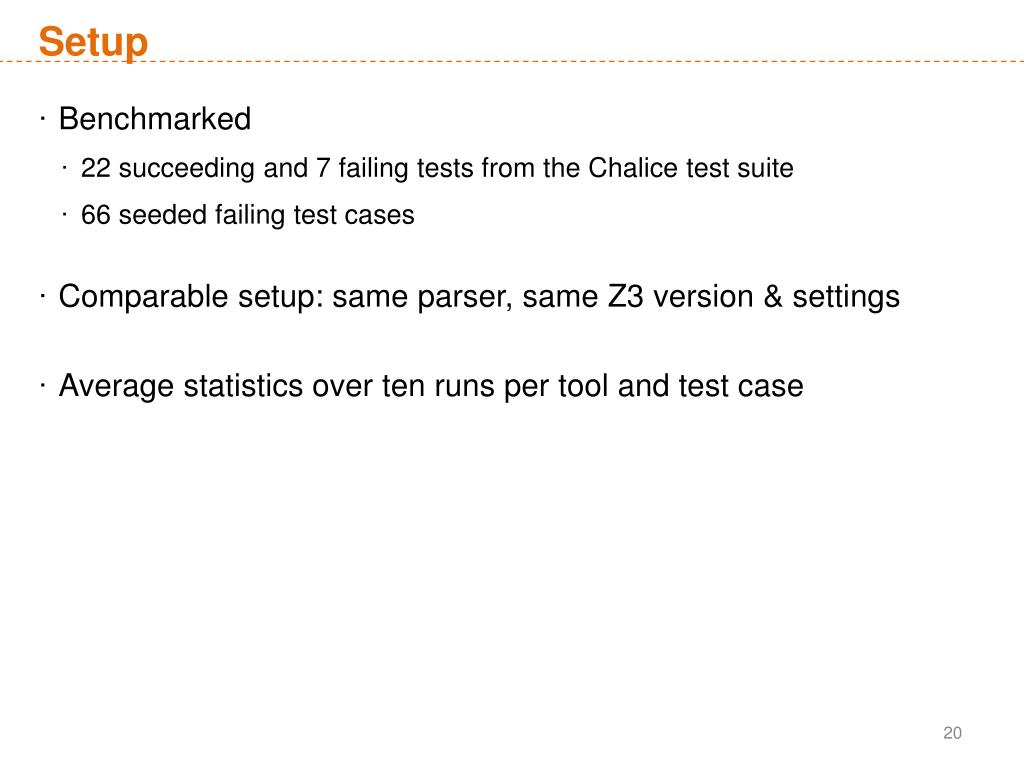Image resolution: width=1024 pixels, height=768 pixels.
Task: Click the bullet dot before "Comparable setup"
Action: click(x=45, y=297)
